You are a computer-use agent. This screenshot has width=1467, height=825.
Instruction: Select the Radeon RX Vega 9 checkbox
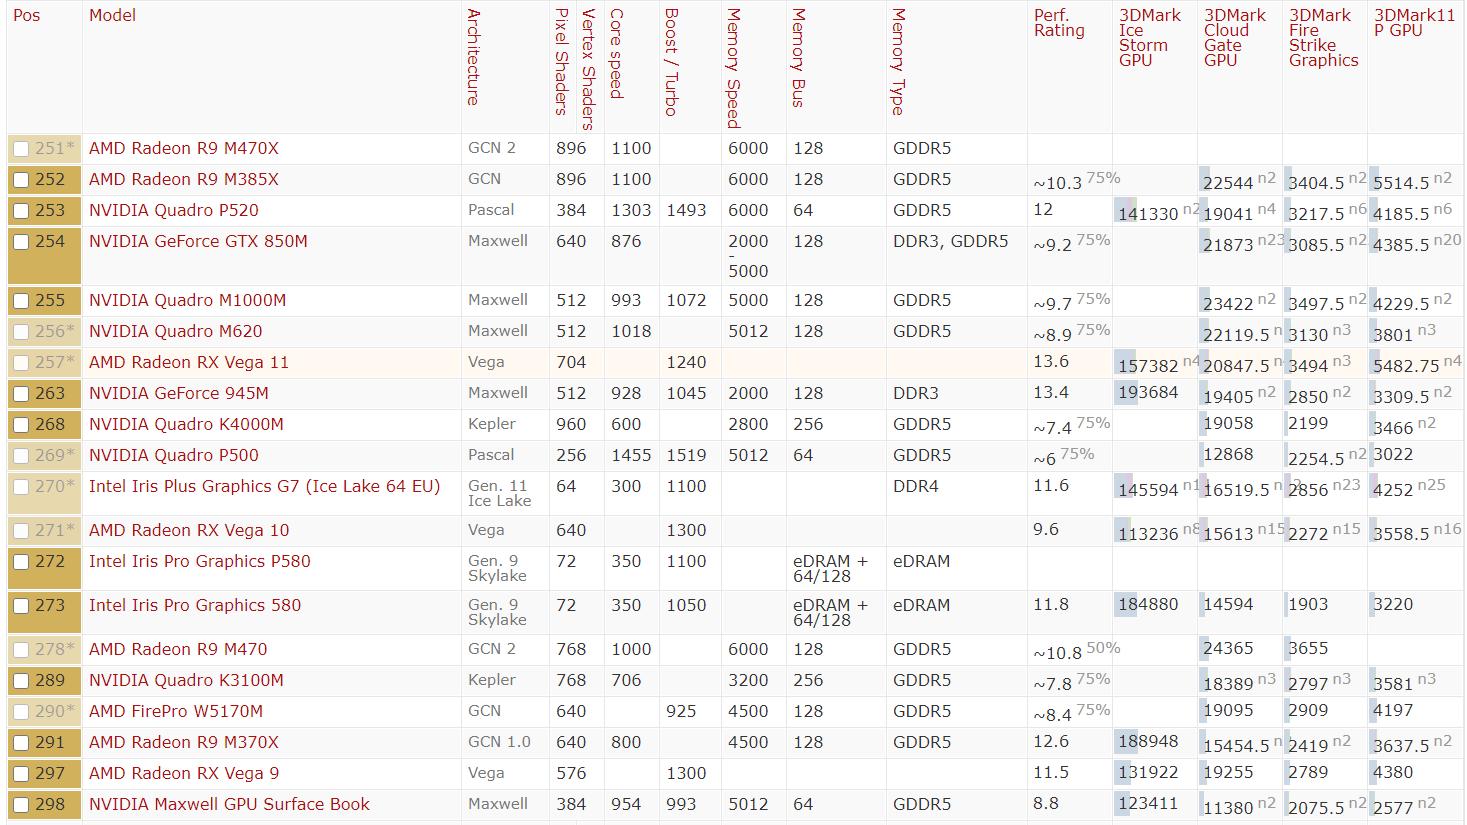21,774
